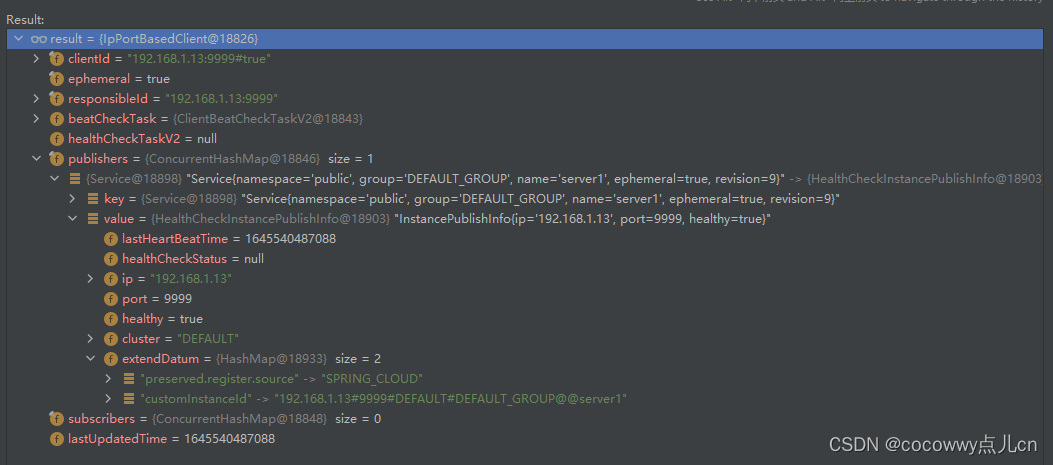Click the field icon next to healthCheckTaskV2

coord(57,139)
